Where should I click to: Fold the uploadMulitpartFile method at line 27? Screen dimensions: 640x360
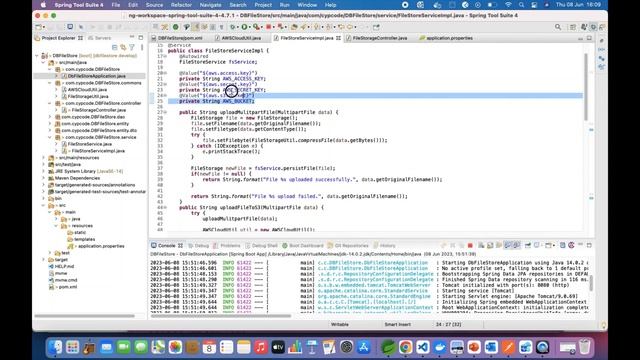165,112
